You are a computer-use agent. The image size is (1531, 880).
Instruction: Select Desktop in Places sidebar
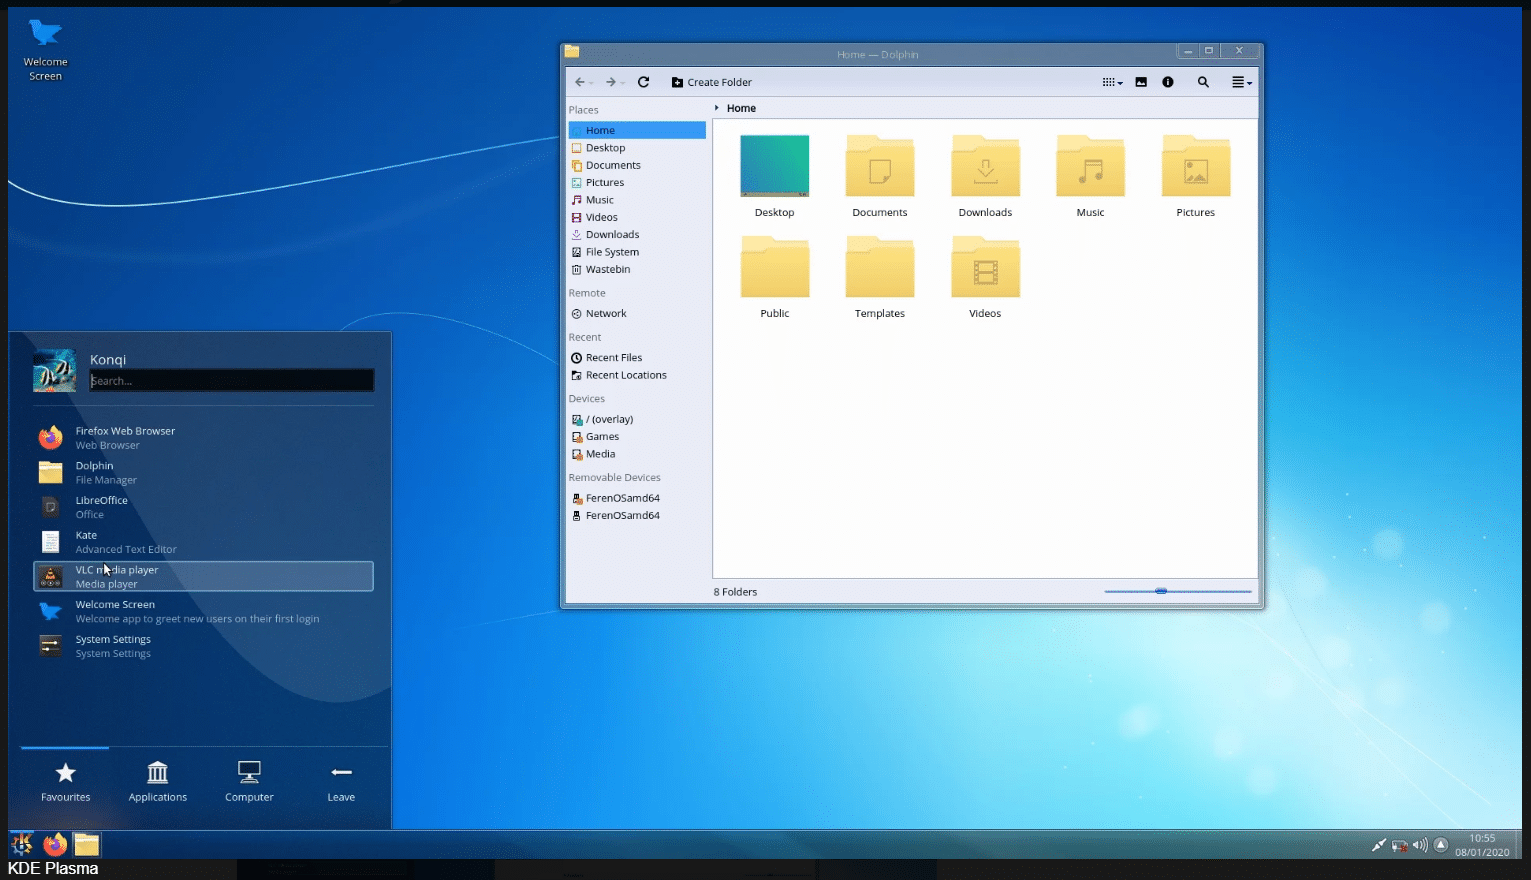637,148
